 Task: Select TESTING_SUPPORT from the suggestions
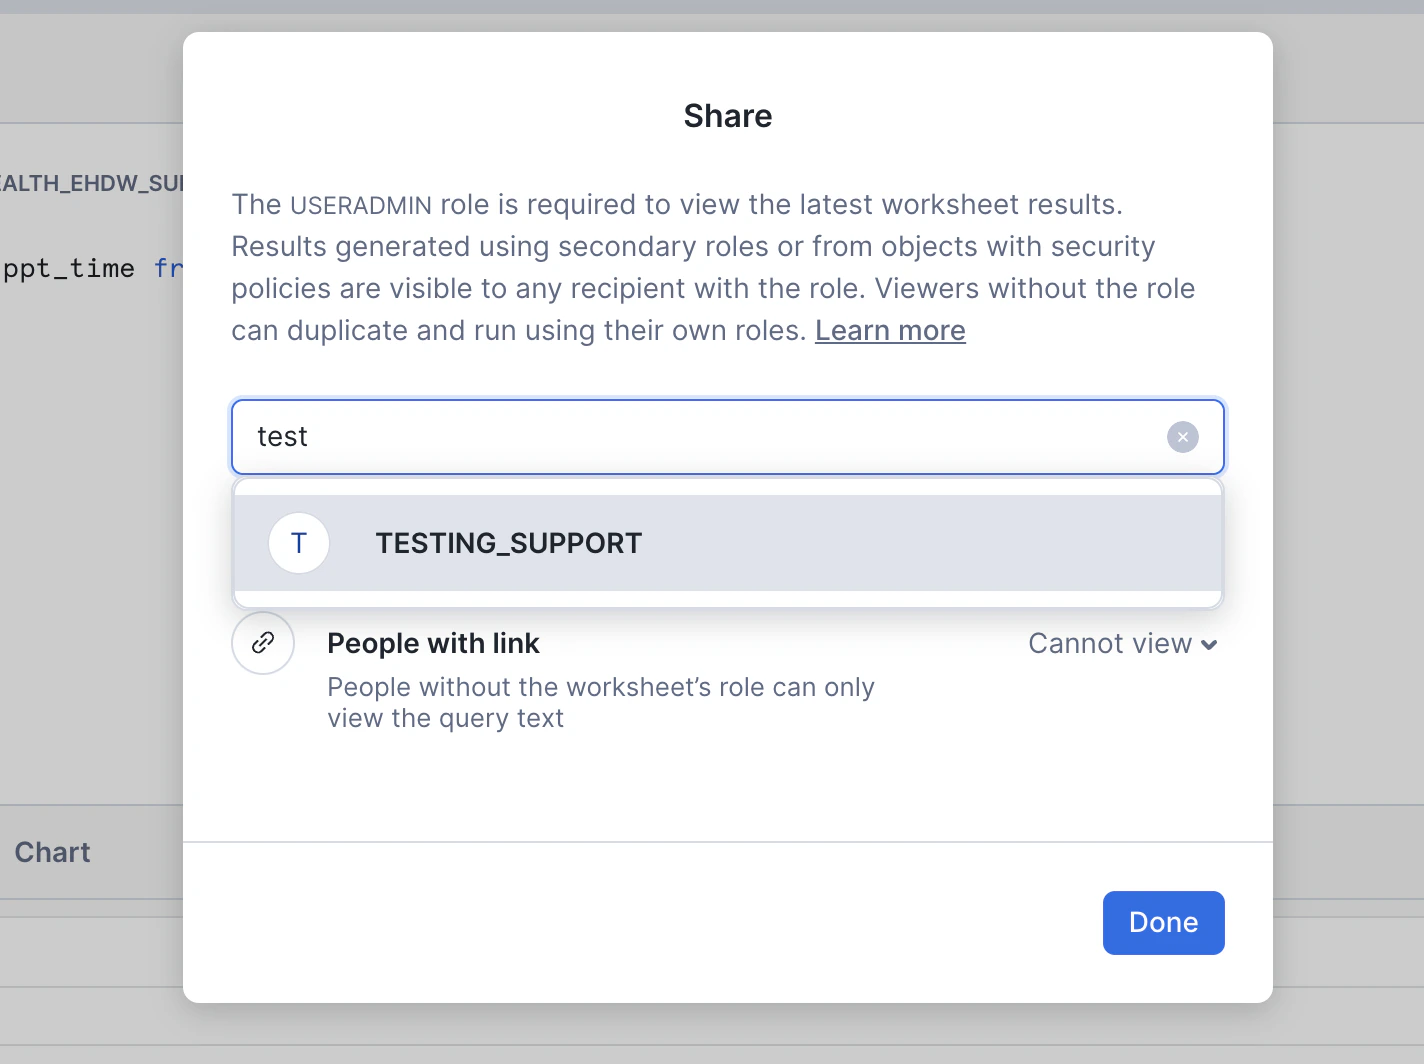click(508, 543)
